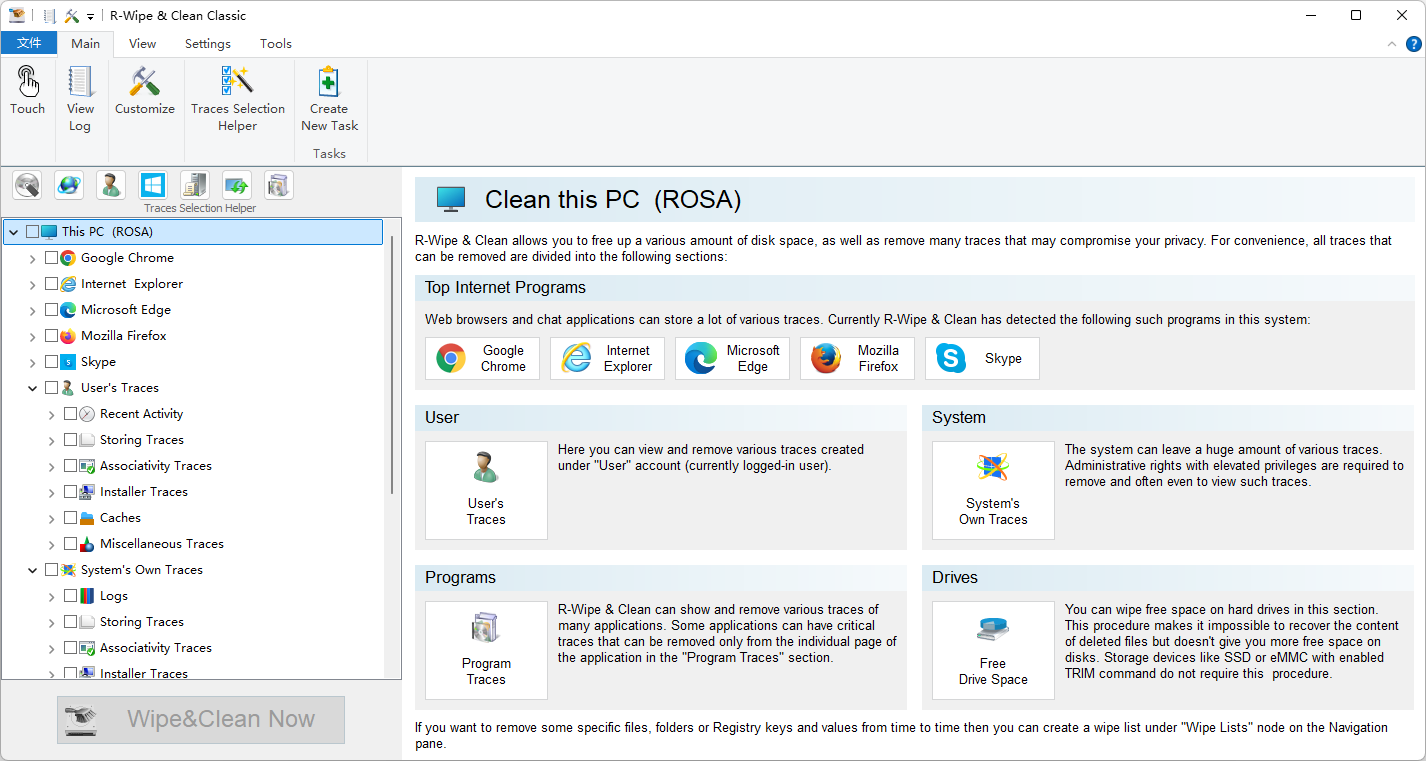Click the quick access dropdown arrow in the title bar
This screenshot has width=1426, height=761.
(90, 16)
